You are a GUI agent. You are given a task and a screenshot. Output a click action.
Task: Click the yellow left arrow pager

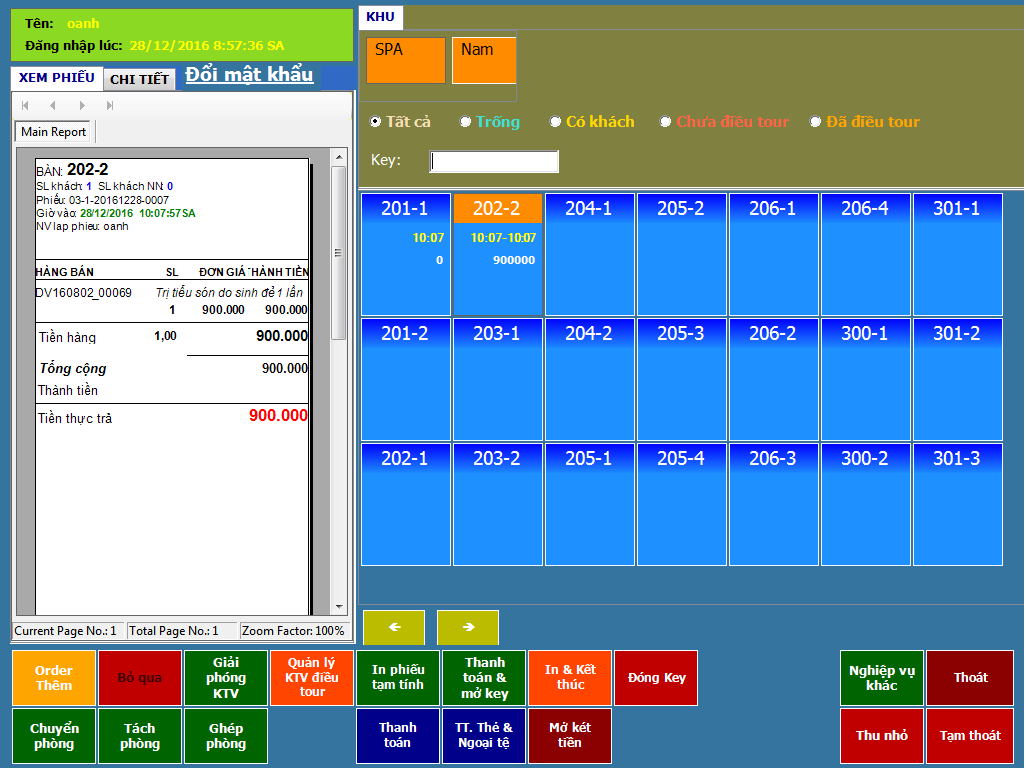coord(394,627)
